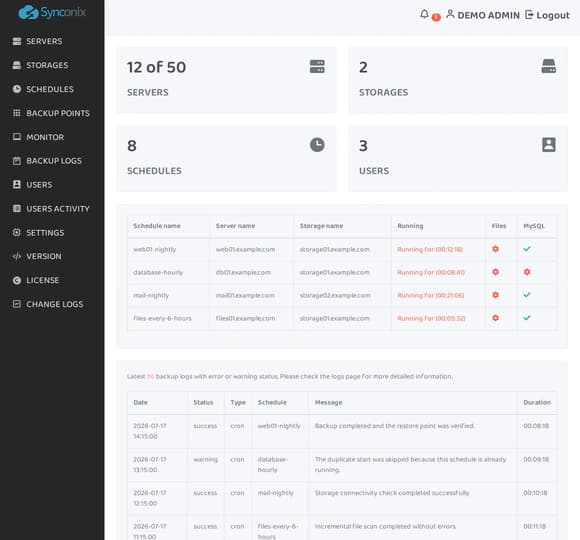Click the Servers sidebar icon
Screen dimensions: 580x540
point(17,41)
